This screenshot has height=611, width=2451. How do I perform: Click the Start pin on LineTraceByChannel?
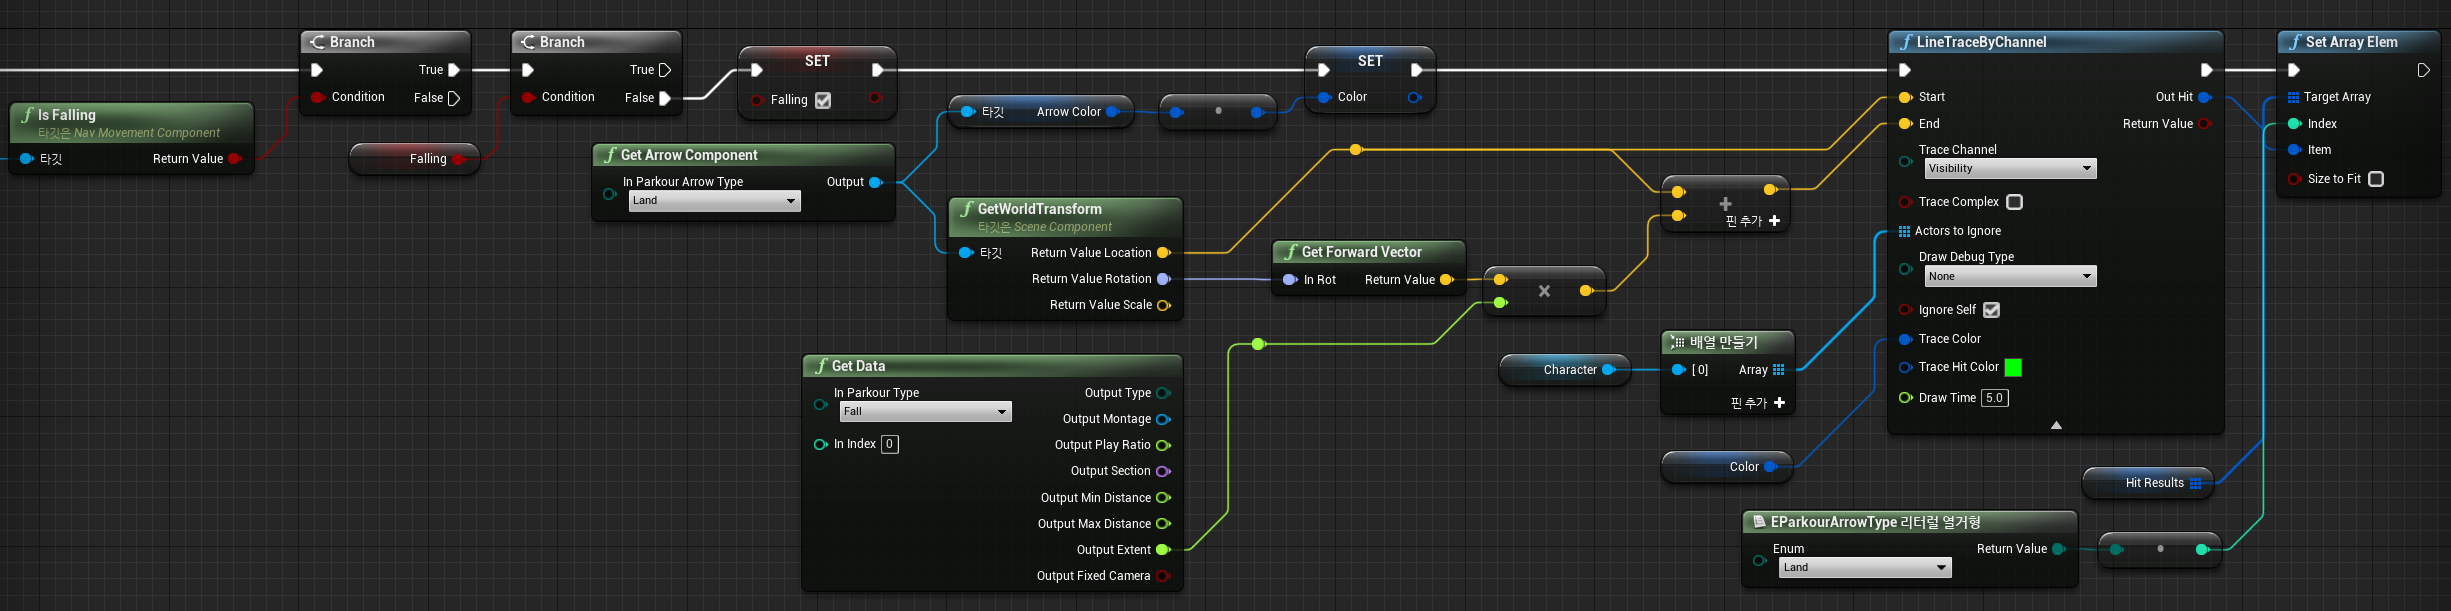click(x=1906, y=97)
